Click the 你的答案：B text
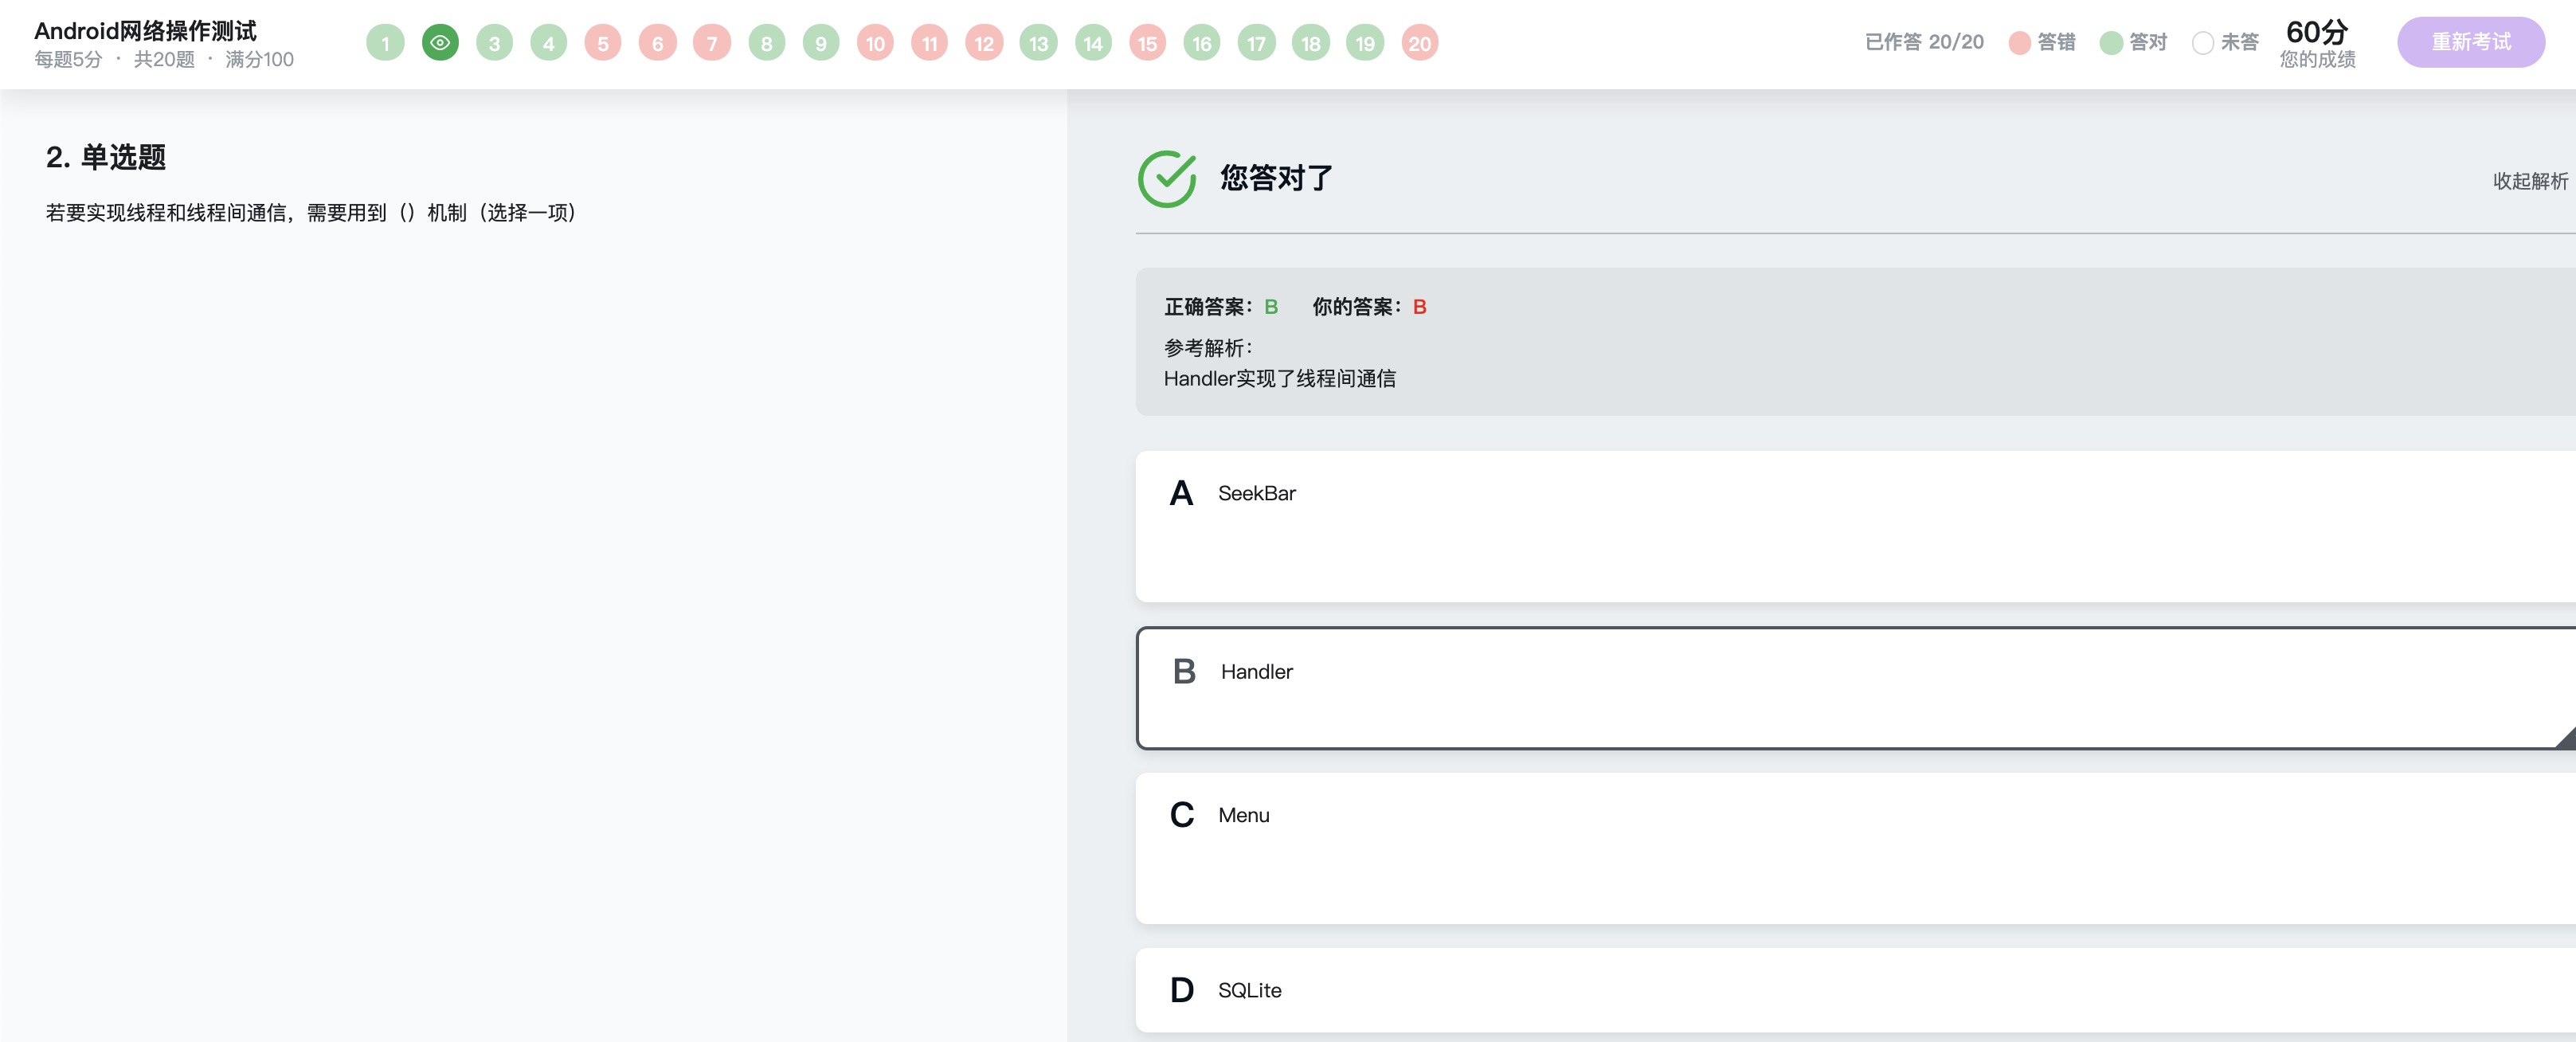 click(x=1370, y=307)
